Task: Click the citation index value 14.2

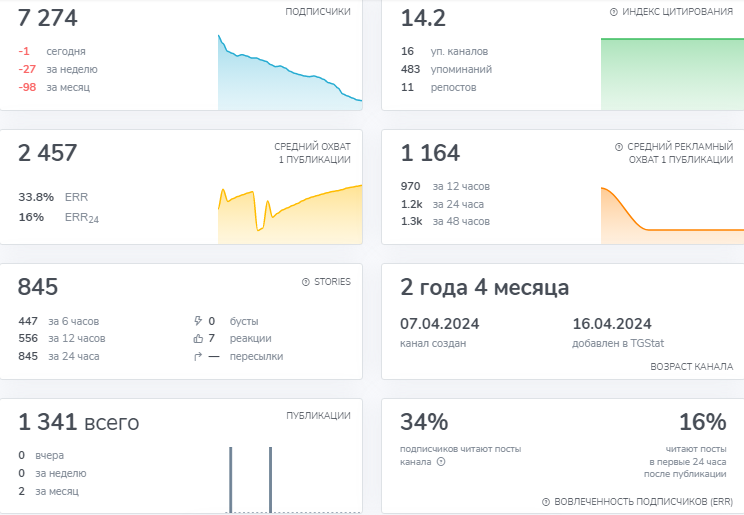Action: tap(423, 18)
